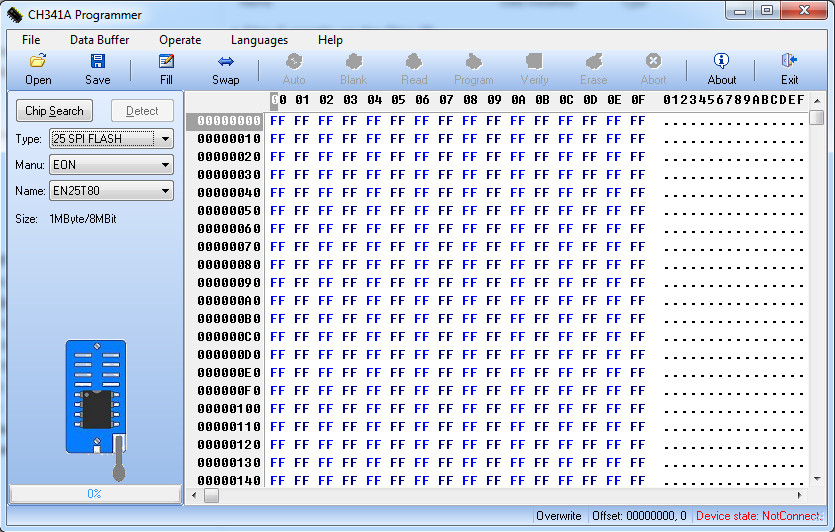The width and height of the screenshot is (835, 532).
Task: Click the 0% progress bar
Action: coord(95,494)
